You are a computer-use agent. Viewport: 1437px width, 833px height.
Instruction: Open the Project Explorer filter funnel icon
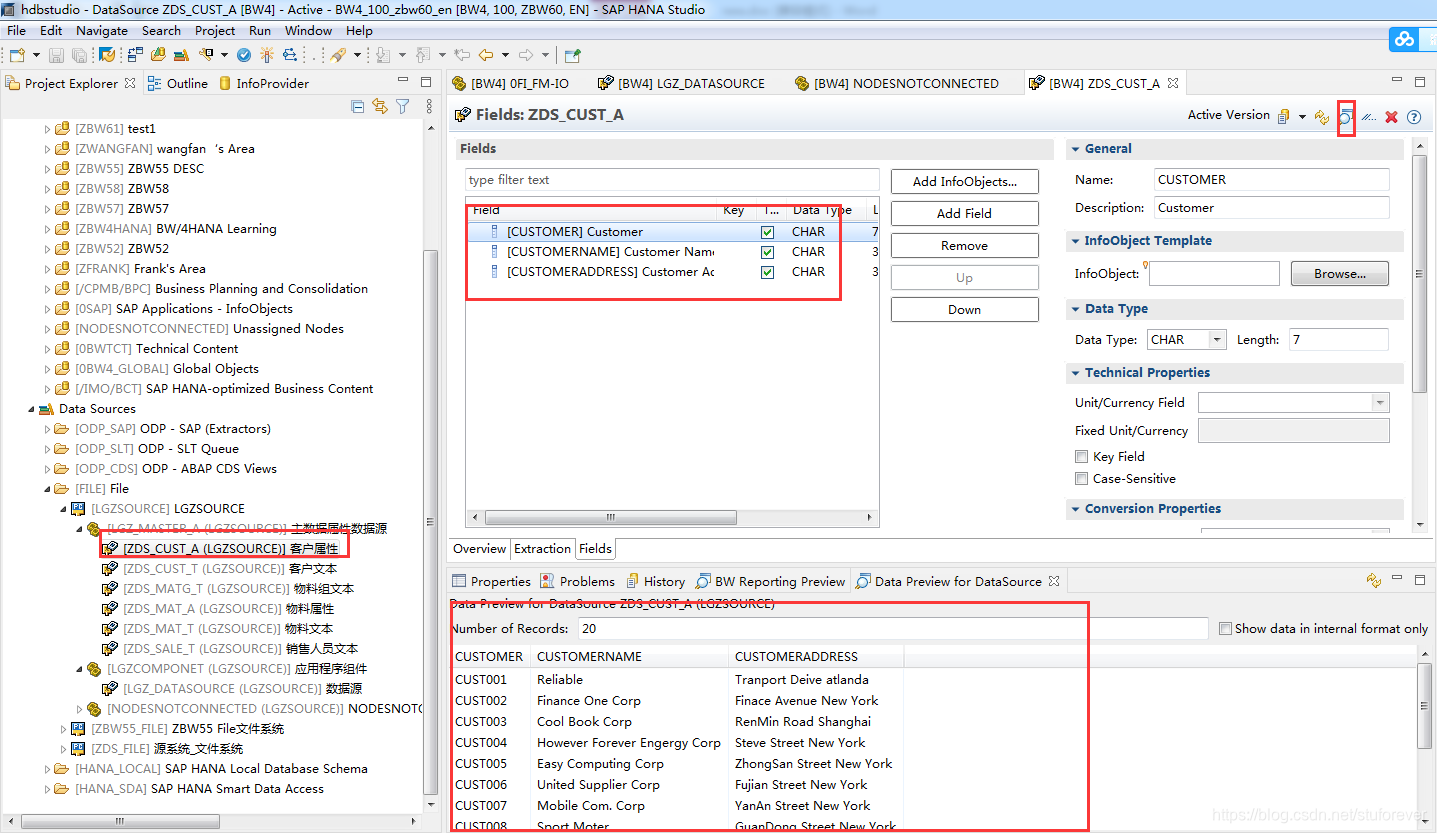(x=402, y=106)
